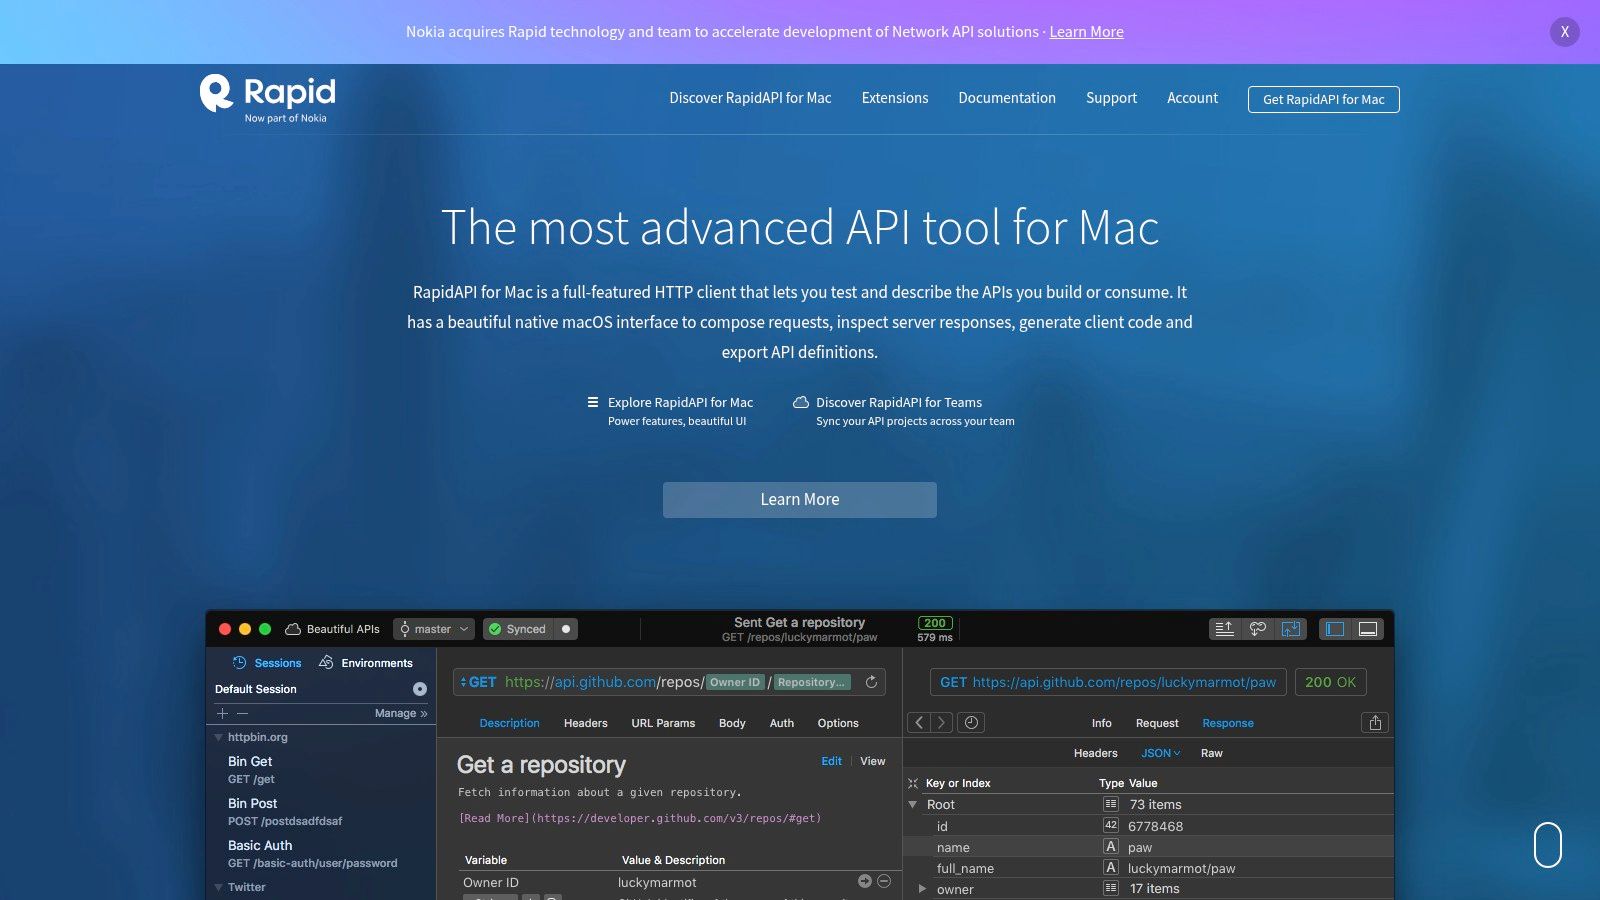Viewport: 1600px width, 900px height.
Task: Expand the owner tree node
Action: pyautogui.click(x=922, y=888)
